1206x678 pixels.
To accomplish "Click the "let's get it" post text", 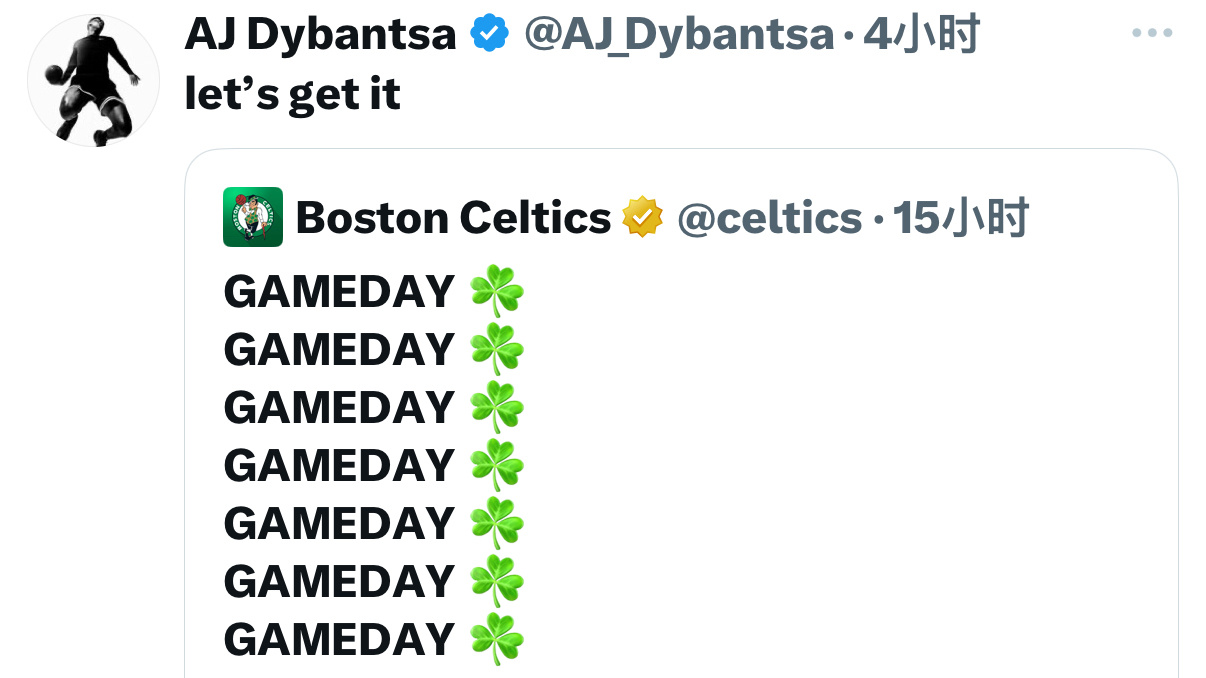I will (x=293, y=94).
